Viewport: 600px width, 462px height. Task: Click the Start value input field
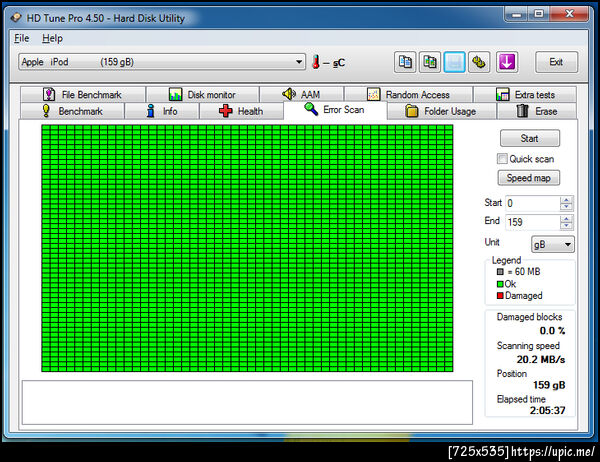(x=533, y=203)
